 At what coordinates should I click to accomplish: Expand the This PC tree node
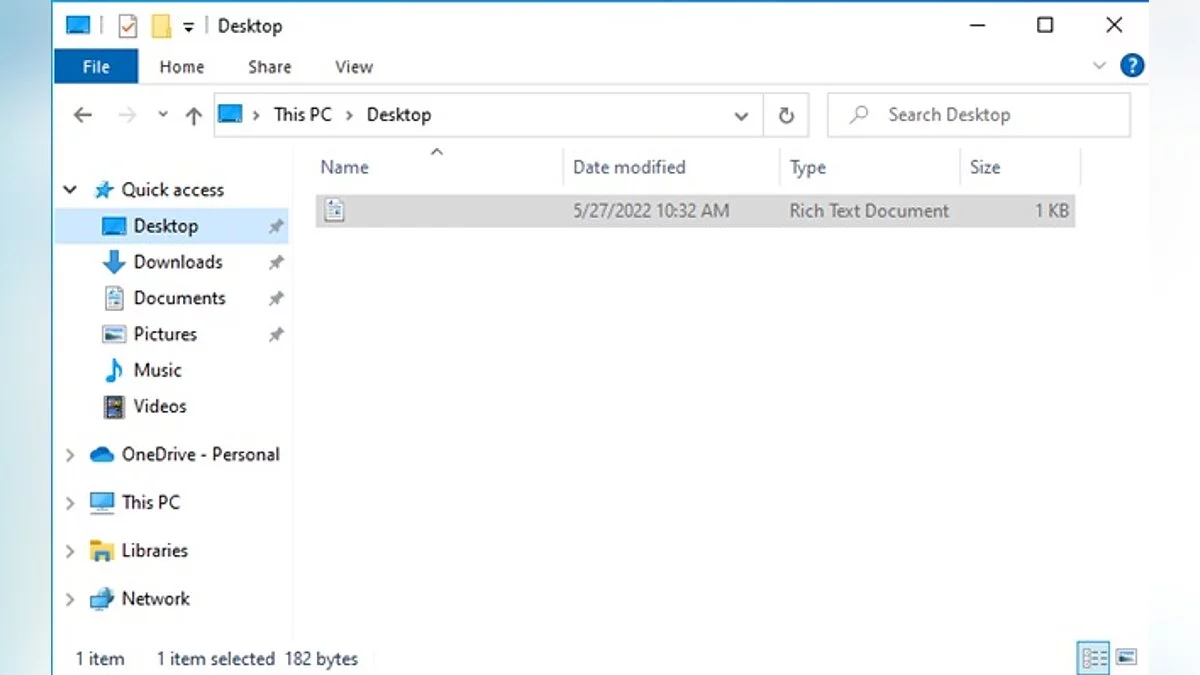coord(70,503)
